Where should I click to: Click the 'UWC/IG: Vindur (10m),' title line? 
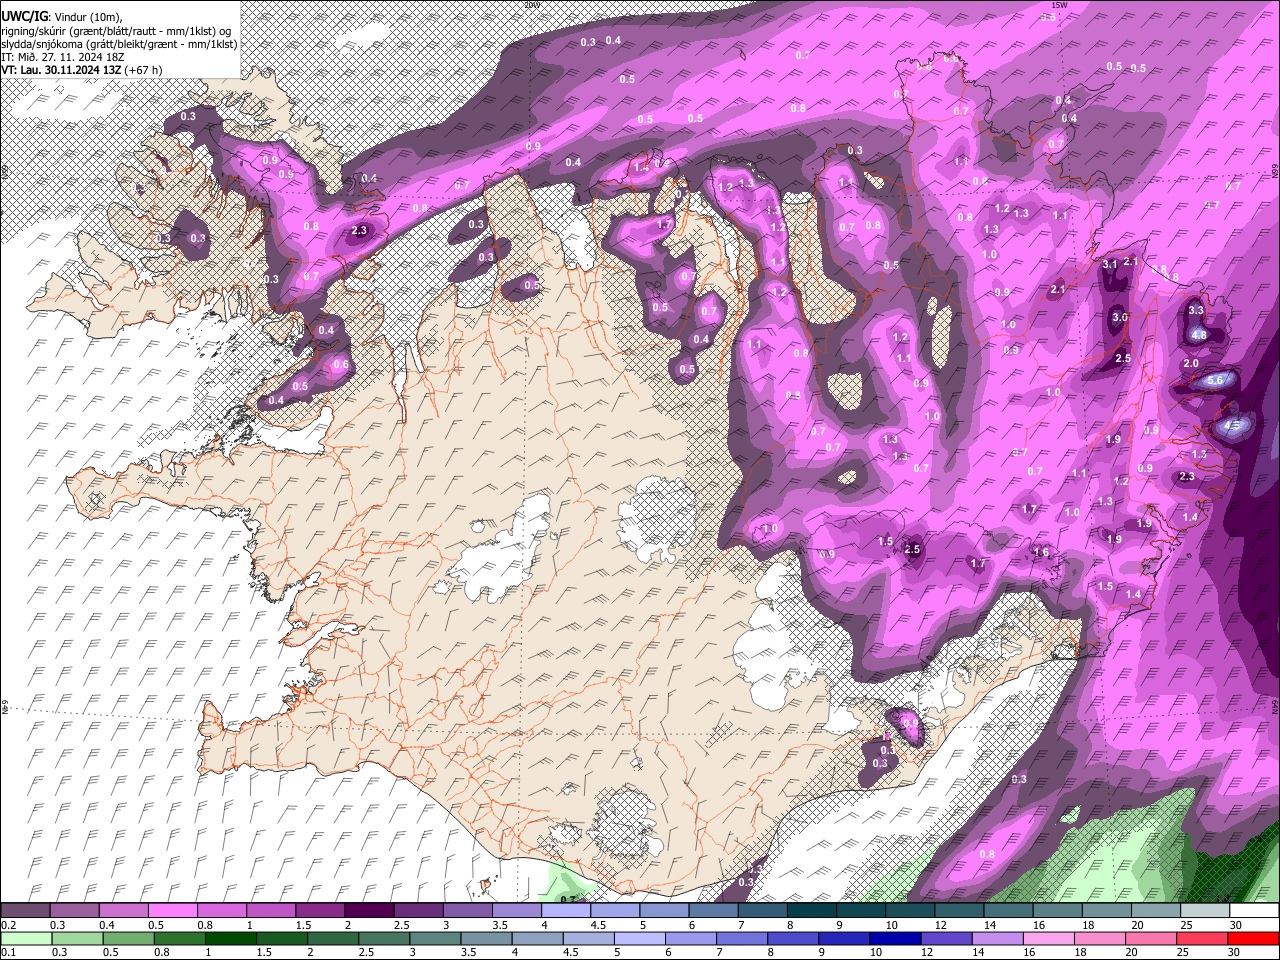pyautogui.click(x=62, y=17)
